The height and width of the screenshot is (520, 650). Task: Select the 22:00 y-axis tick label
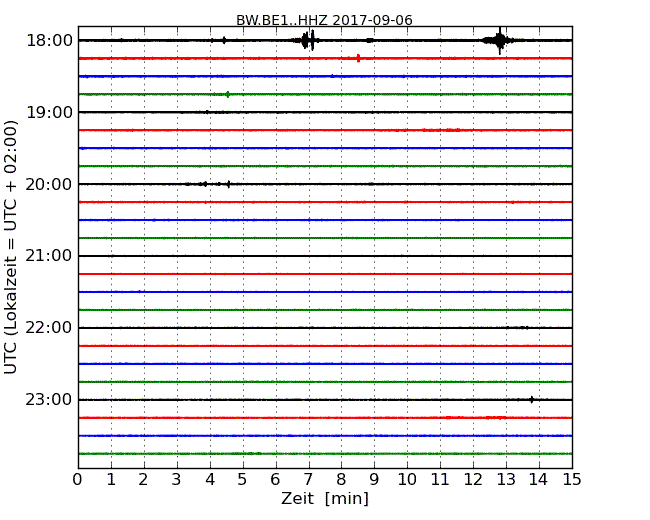point(49,328)
